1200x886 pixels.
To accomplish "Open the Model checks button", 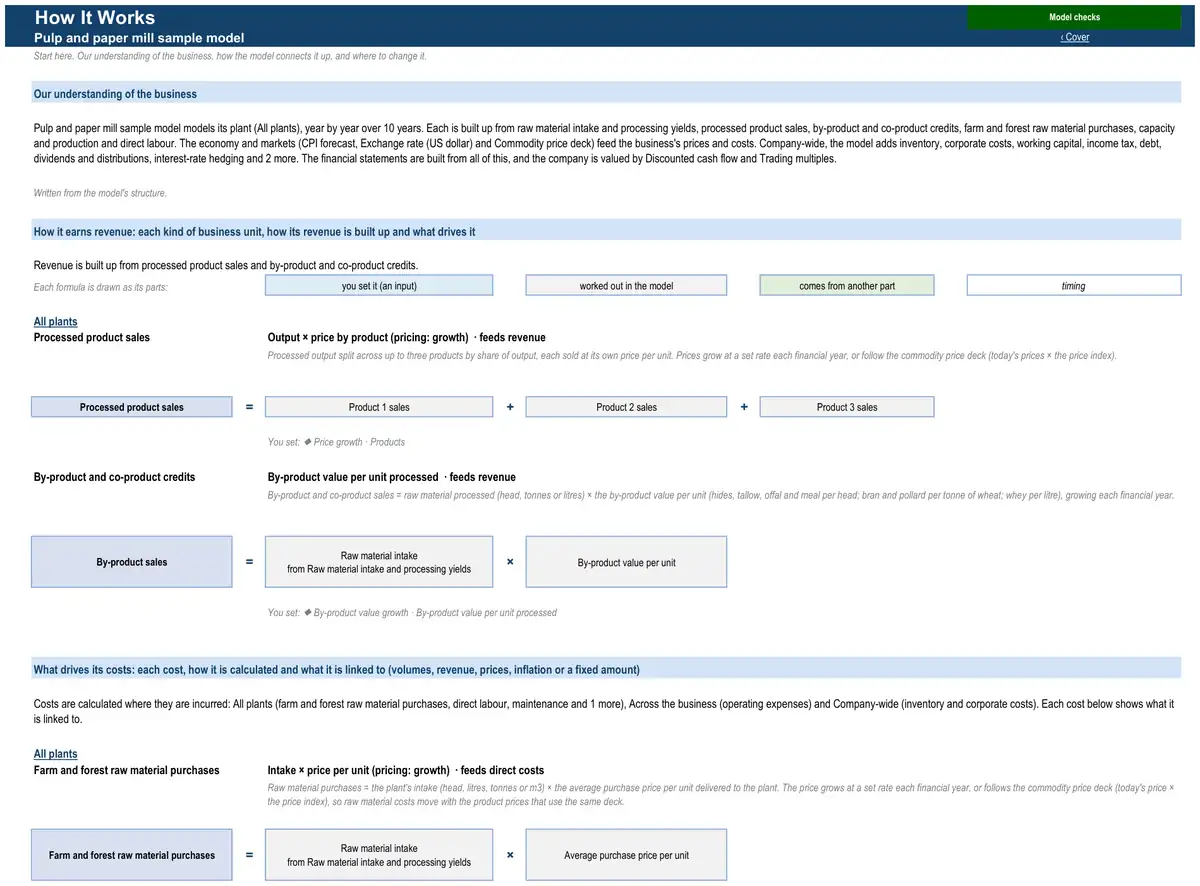I will [x=1074, y=17].
